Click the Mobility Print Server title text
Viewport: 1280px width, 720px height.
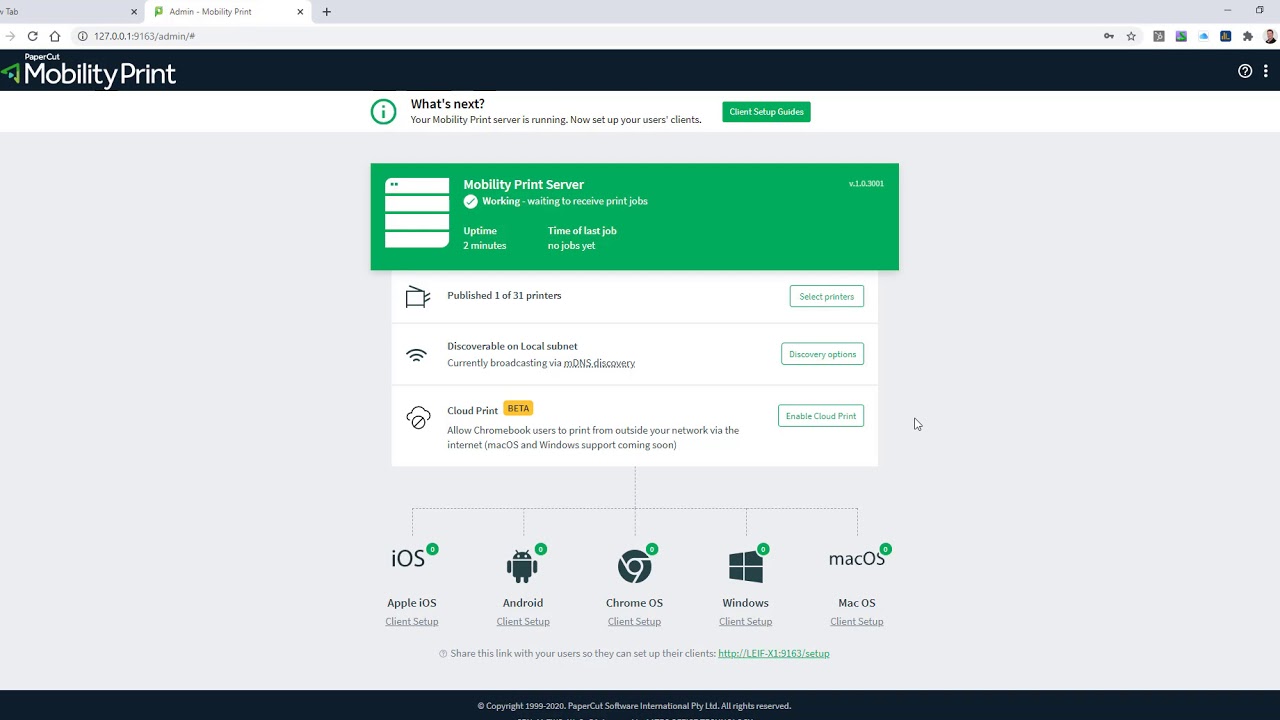[x=523, y=185]
